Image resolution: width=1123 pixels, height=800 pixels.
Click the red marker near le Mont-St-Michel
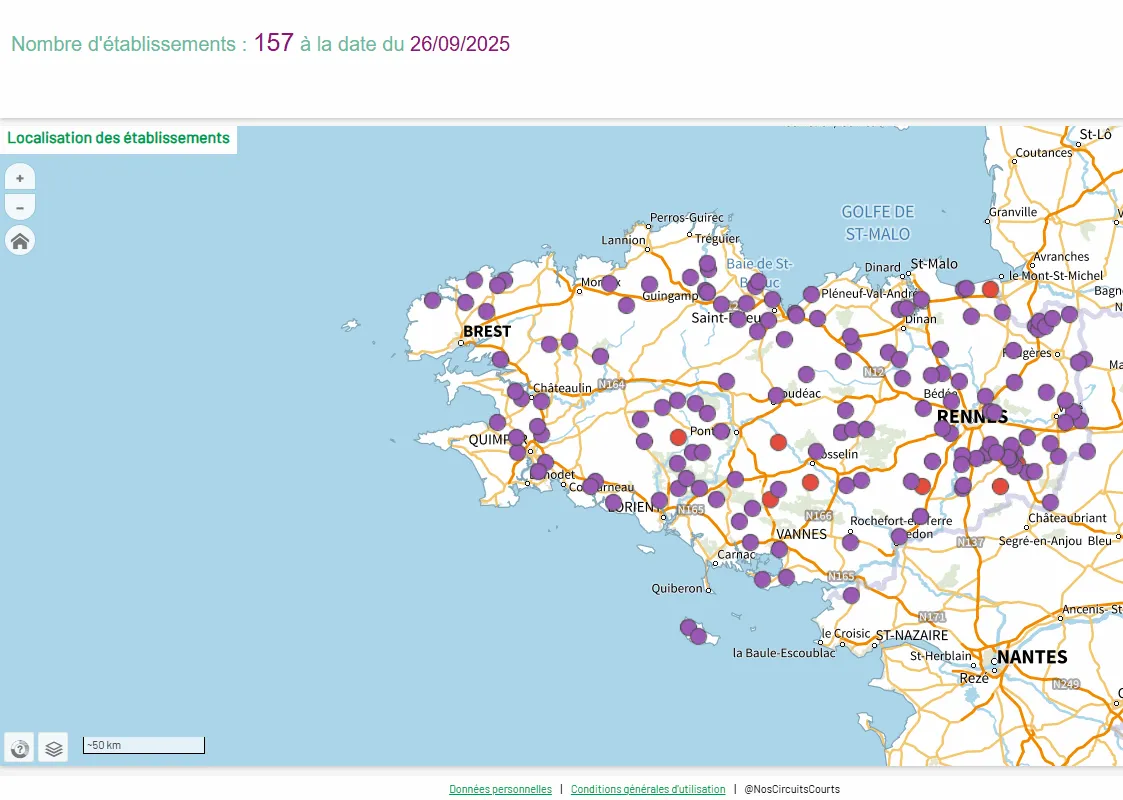pyautogui.click(x=990, y=289)
